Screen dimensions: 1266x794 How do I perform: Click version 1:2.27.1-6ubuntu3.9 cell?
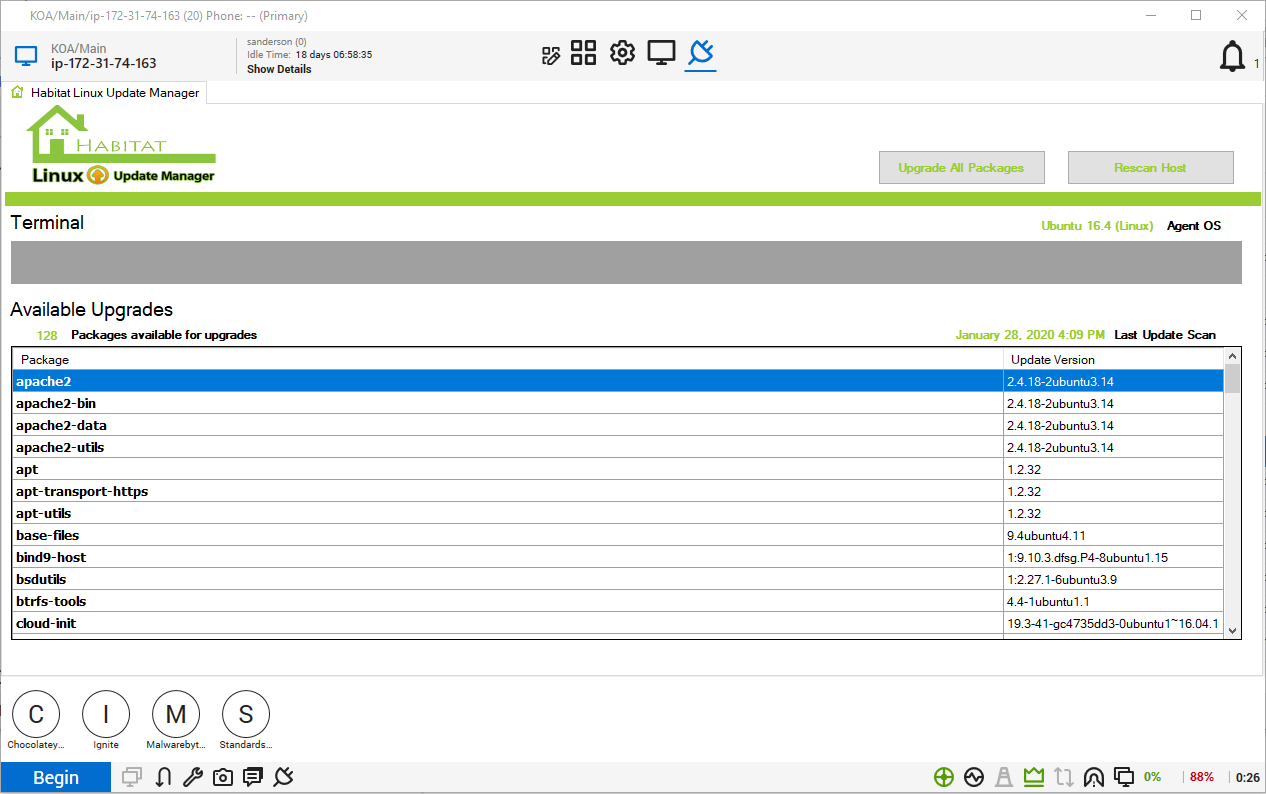[x=1114, y=579]
